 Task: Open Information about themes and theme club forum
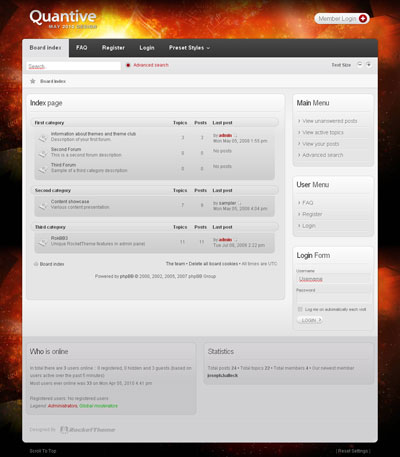pos(93,134)
